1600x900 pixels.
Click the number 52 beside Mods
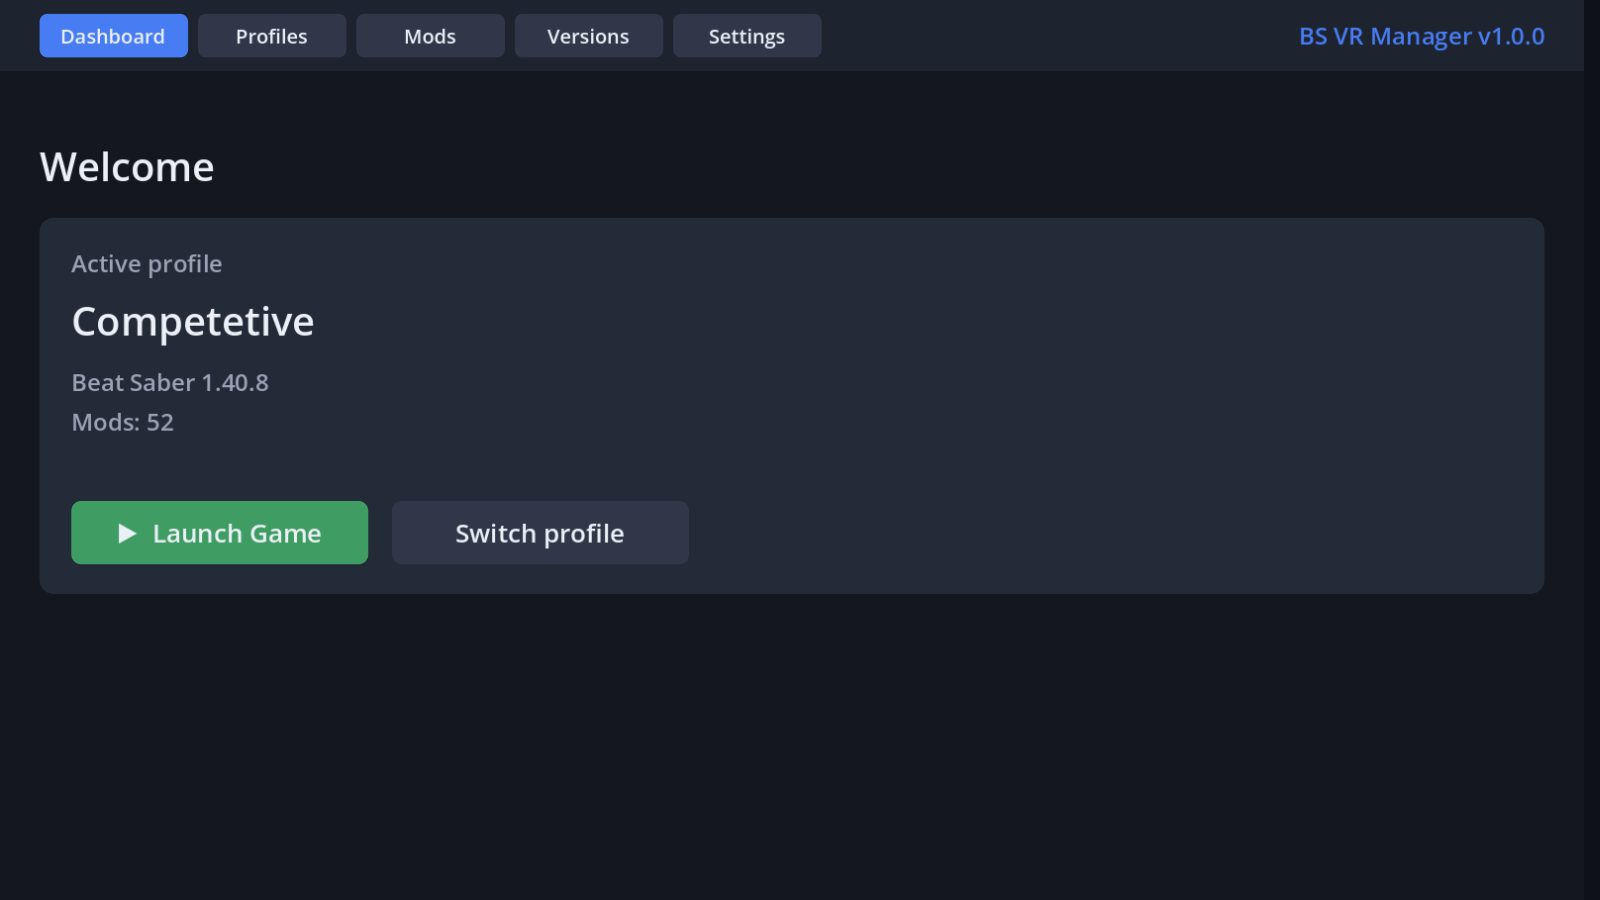(x=160, y=422)
